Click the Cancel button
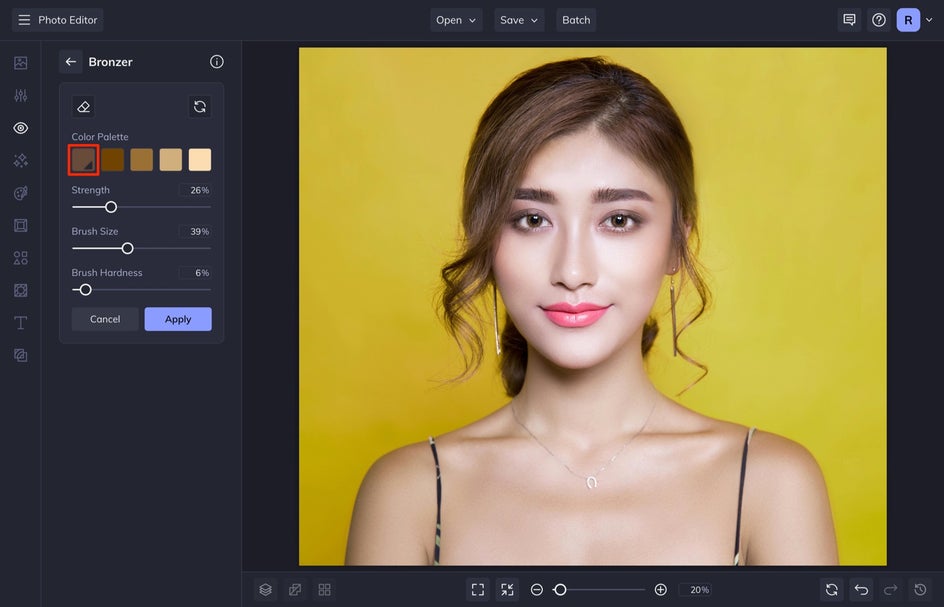 point(105,319)
